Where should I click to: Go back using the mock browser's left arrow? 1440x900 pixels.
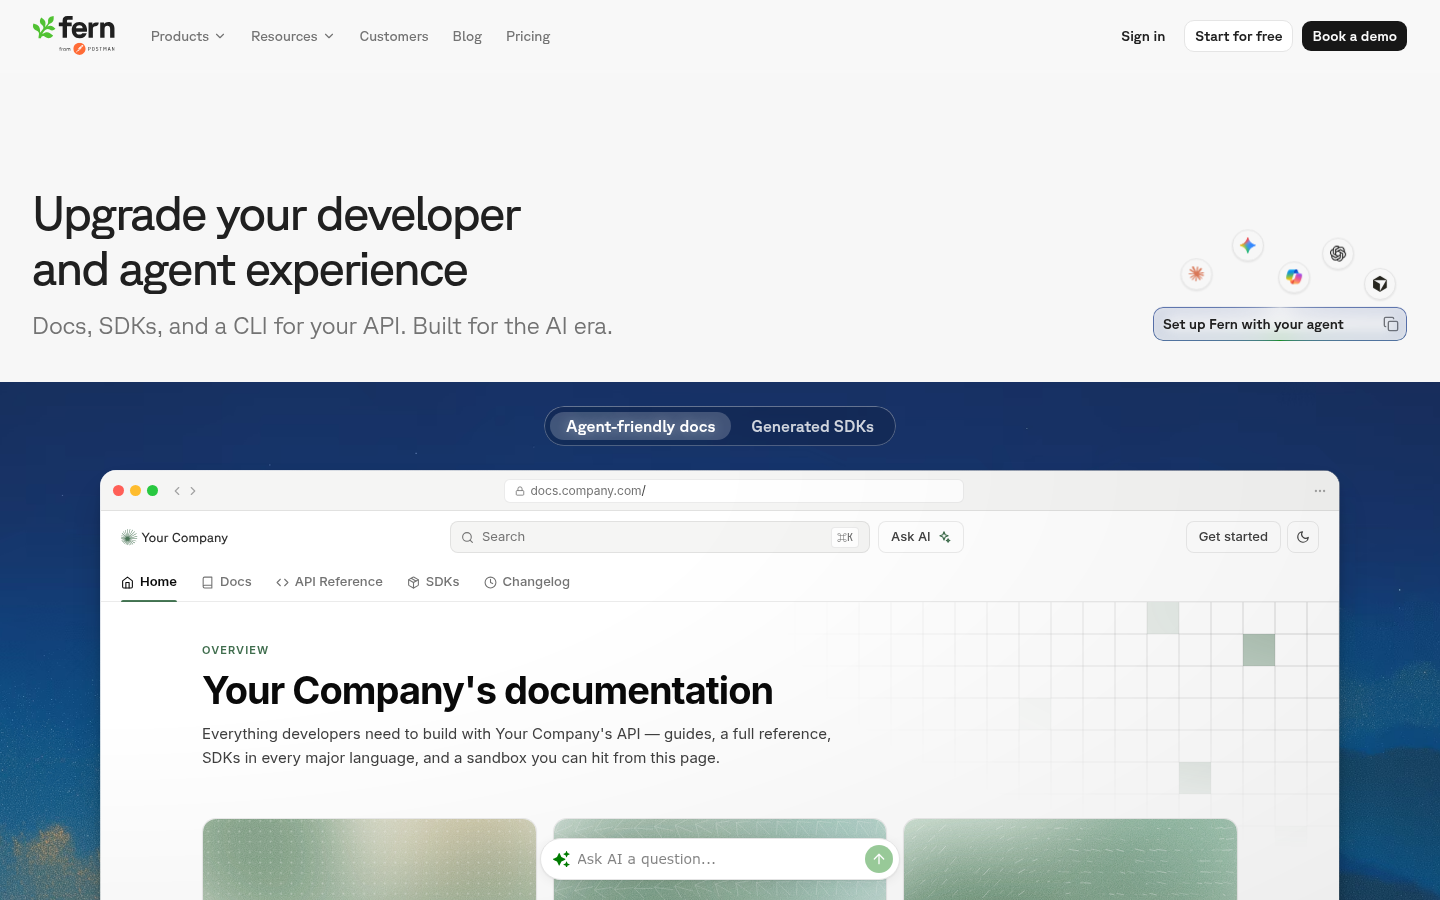coord(177,491)
